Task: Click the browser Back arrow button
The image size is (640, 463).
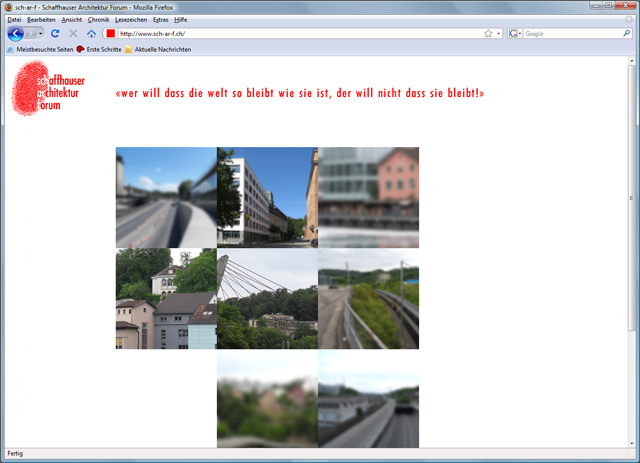Action: (x=15, y=33)
